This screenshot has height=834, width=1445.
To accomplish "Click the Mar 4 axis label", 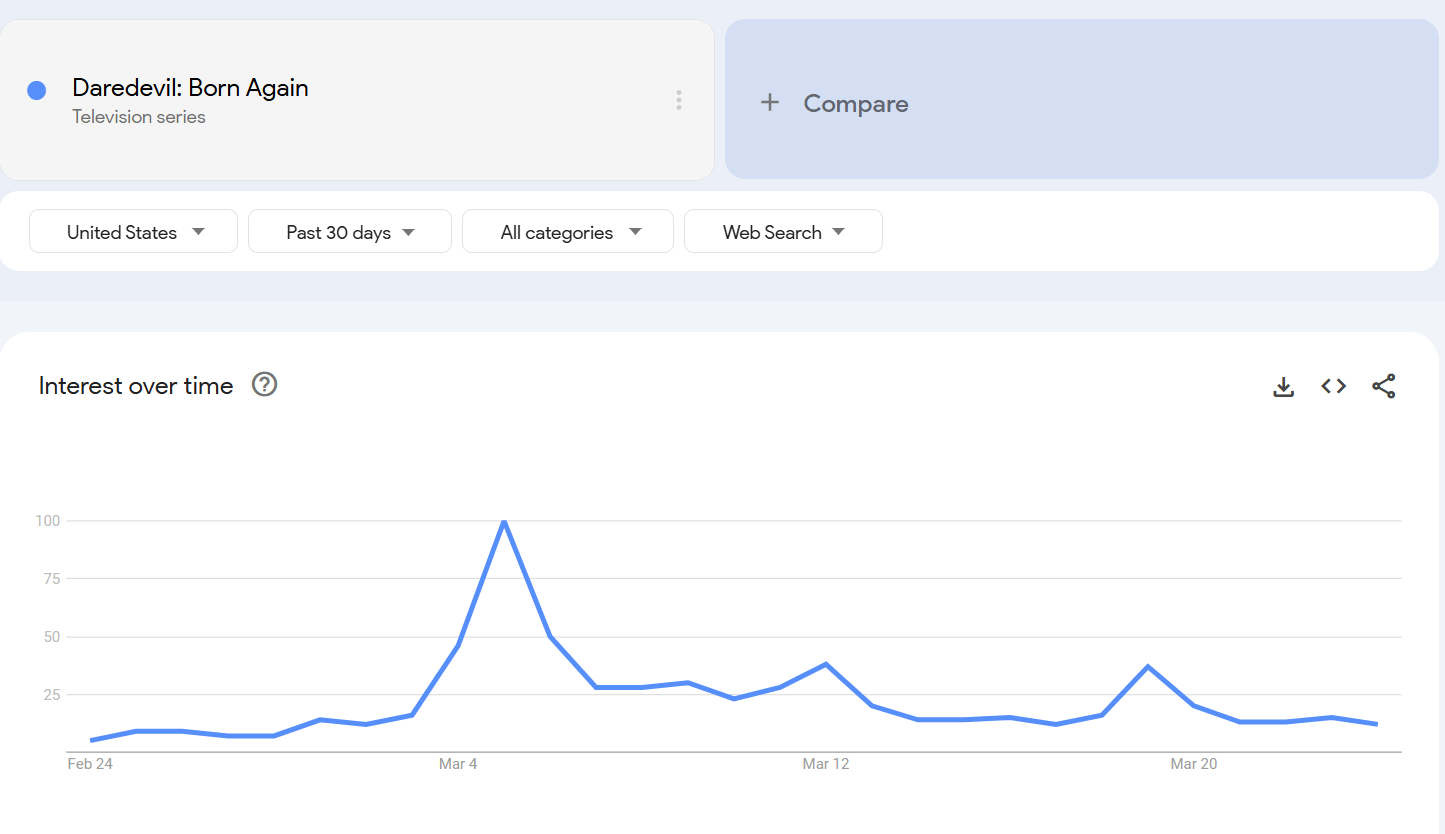I will coord(458,764).
